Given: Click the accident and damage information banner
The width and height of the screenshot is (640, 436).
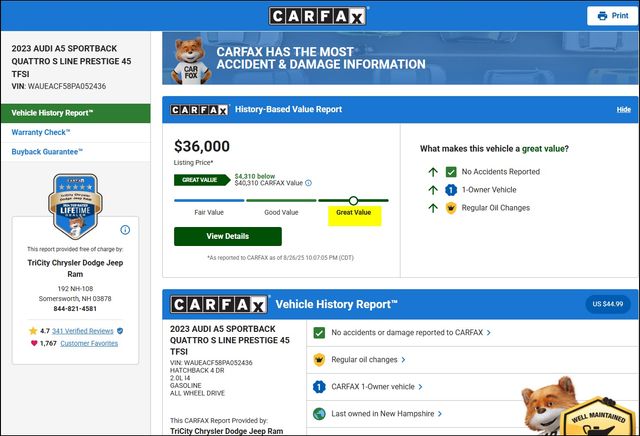Looking at the screenshot, I should point(400,58).
